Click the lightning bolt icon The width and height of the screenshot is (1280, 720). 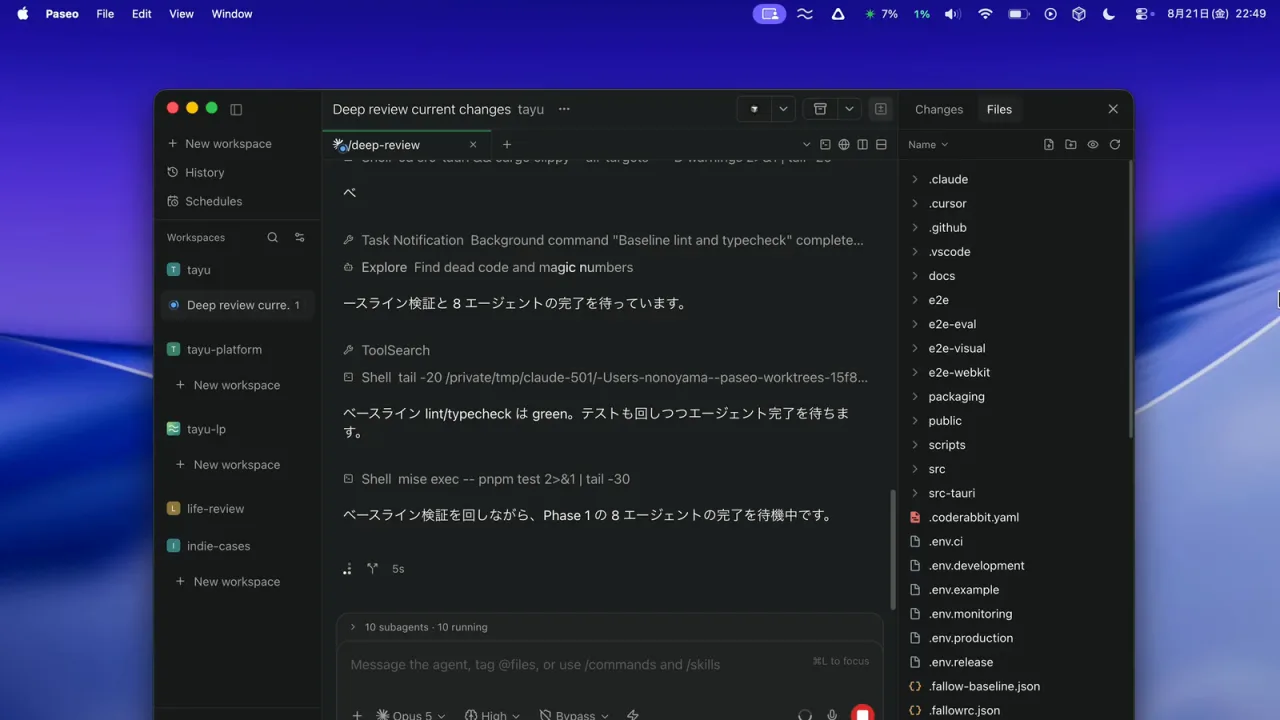[632, 715]
